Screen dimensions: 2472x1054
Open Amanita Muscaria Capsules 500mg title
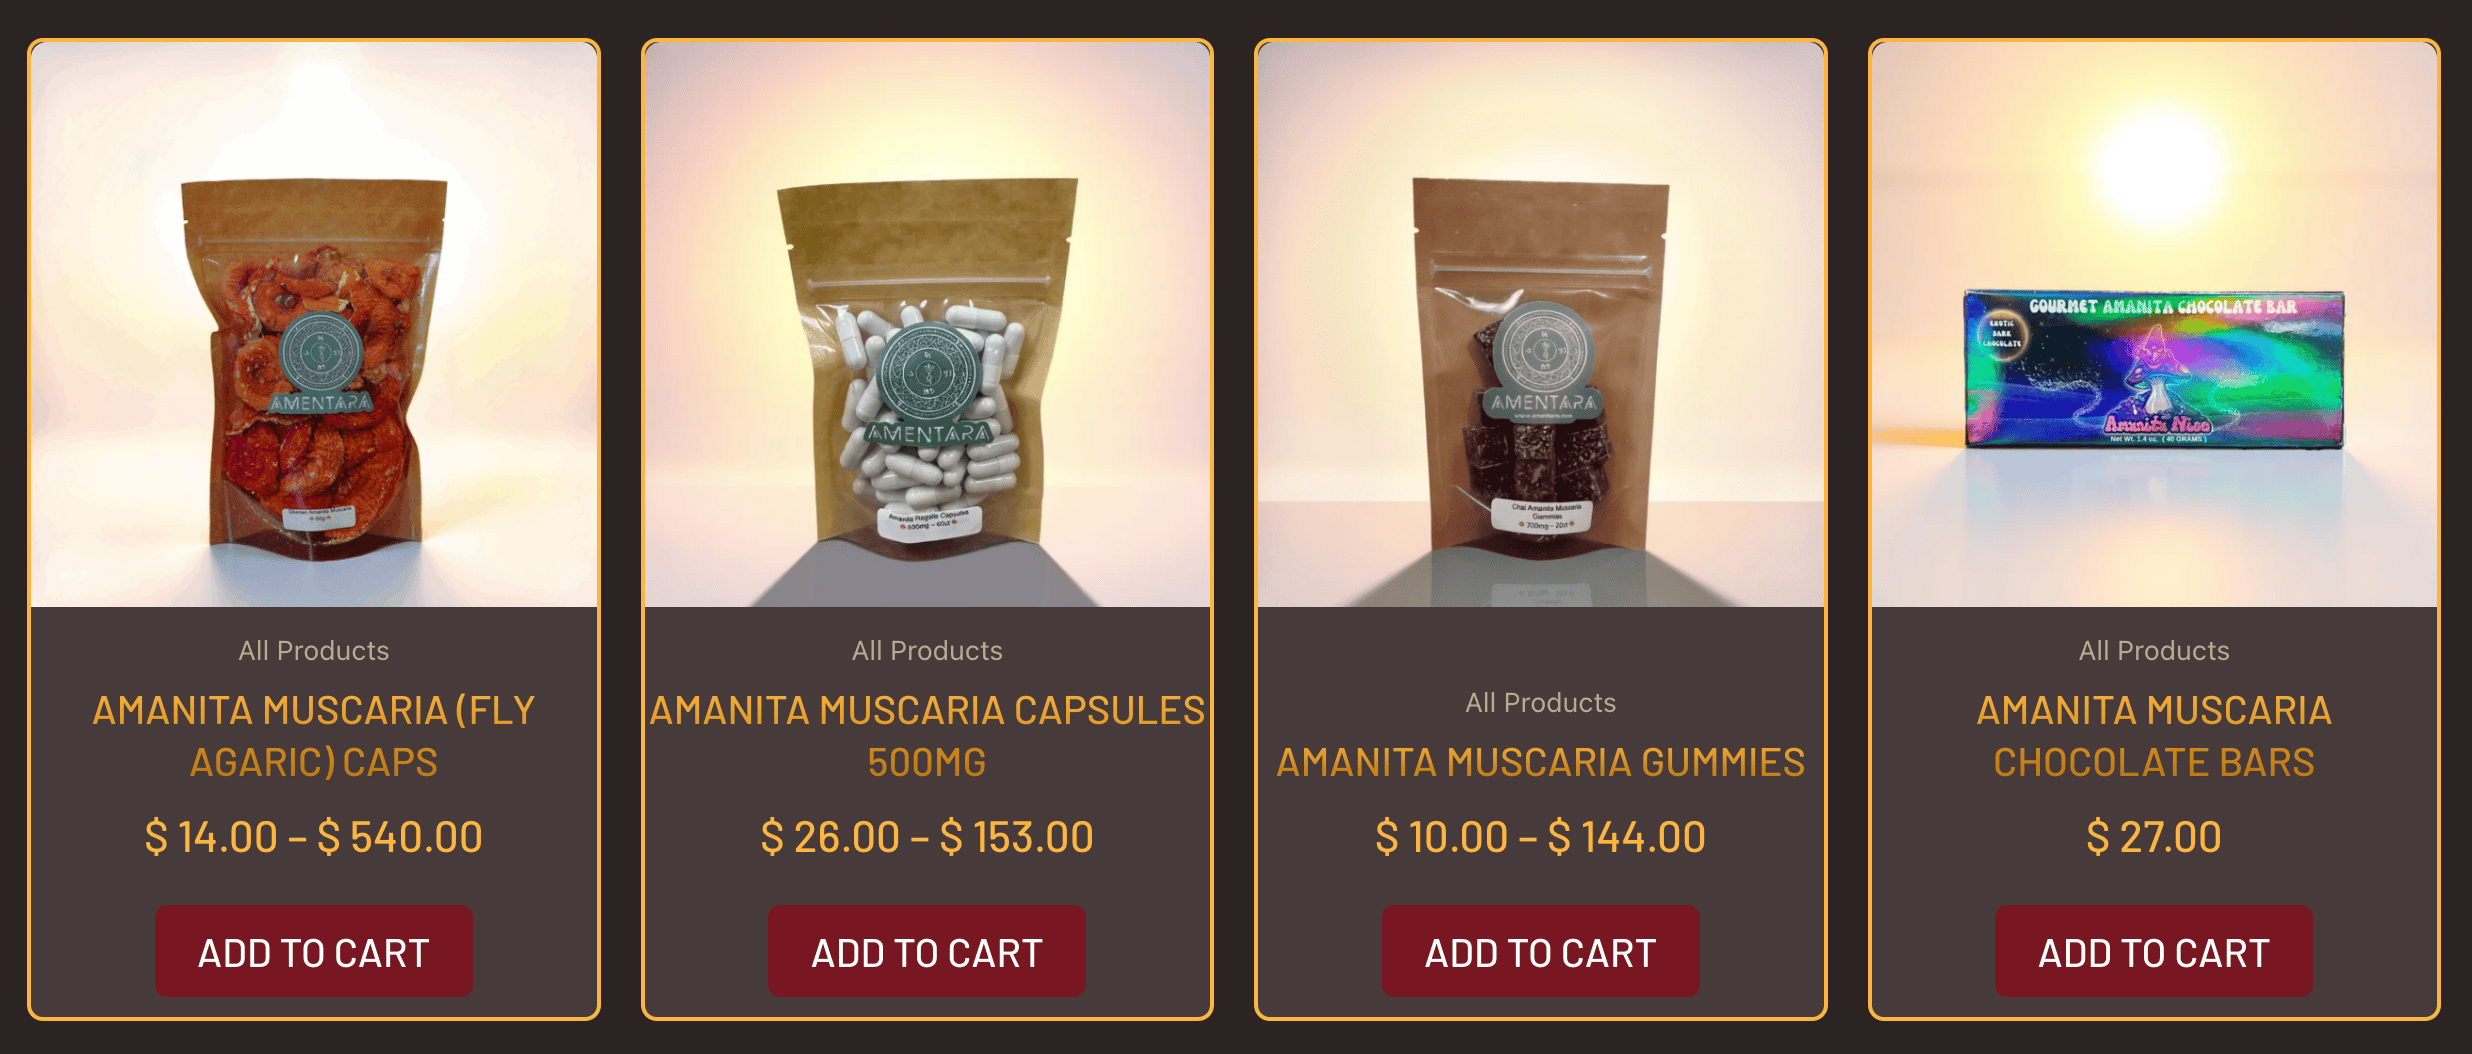coord(927,736)
